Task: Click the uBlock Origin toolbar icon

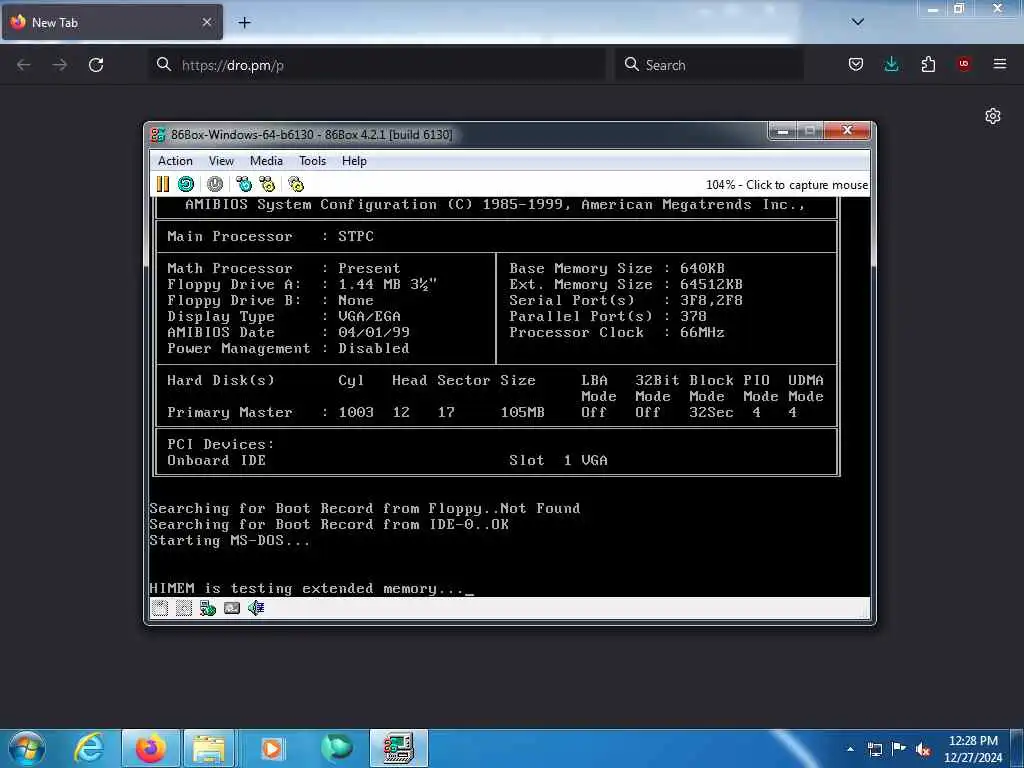Action: (964, 64)
